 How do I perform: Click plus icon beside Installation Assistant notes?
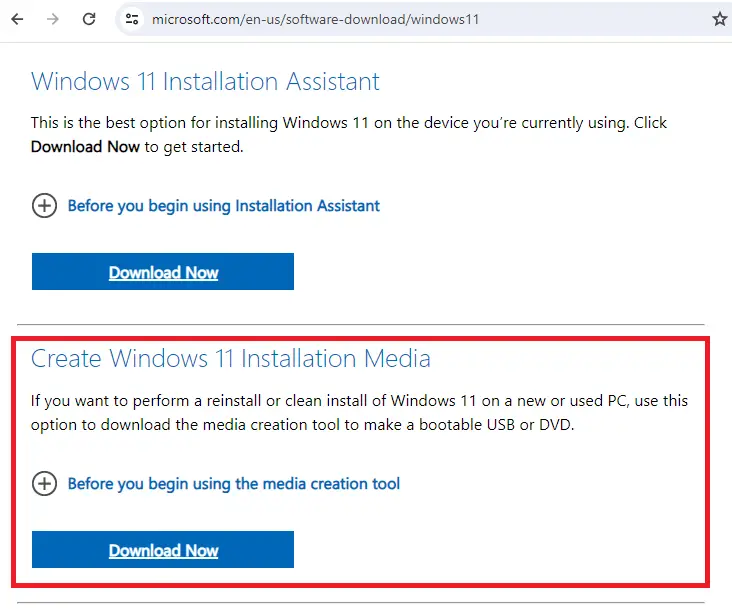pos(44,205)
